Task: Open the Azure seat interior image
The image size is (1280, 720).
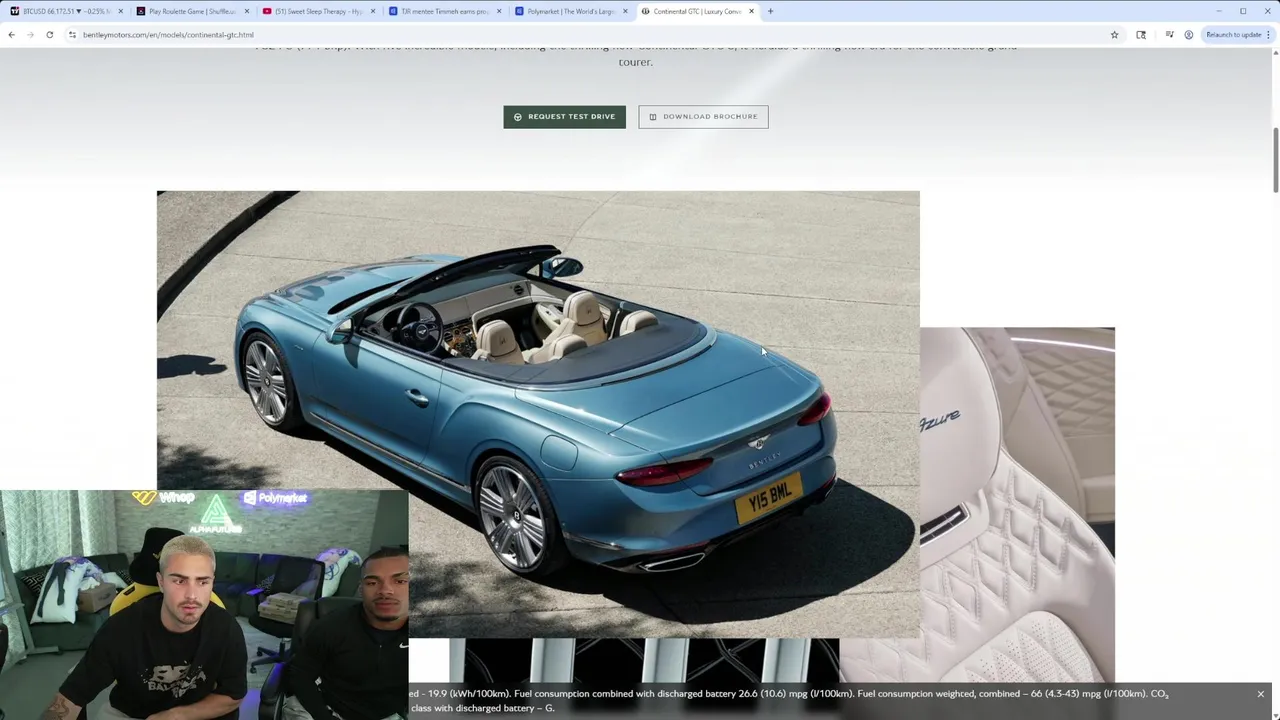Action: [1017, 505]
